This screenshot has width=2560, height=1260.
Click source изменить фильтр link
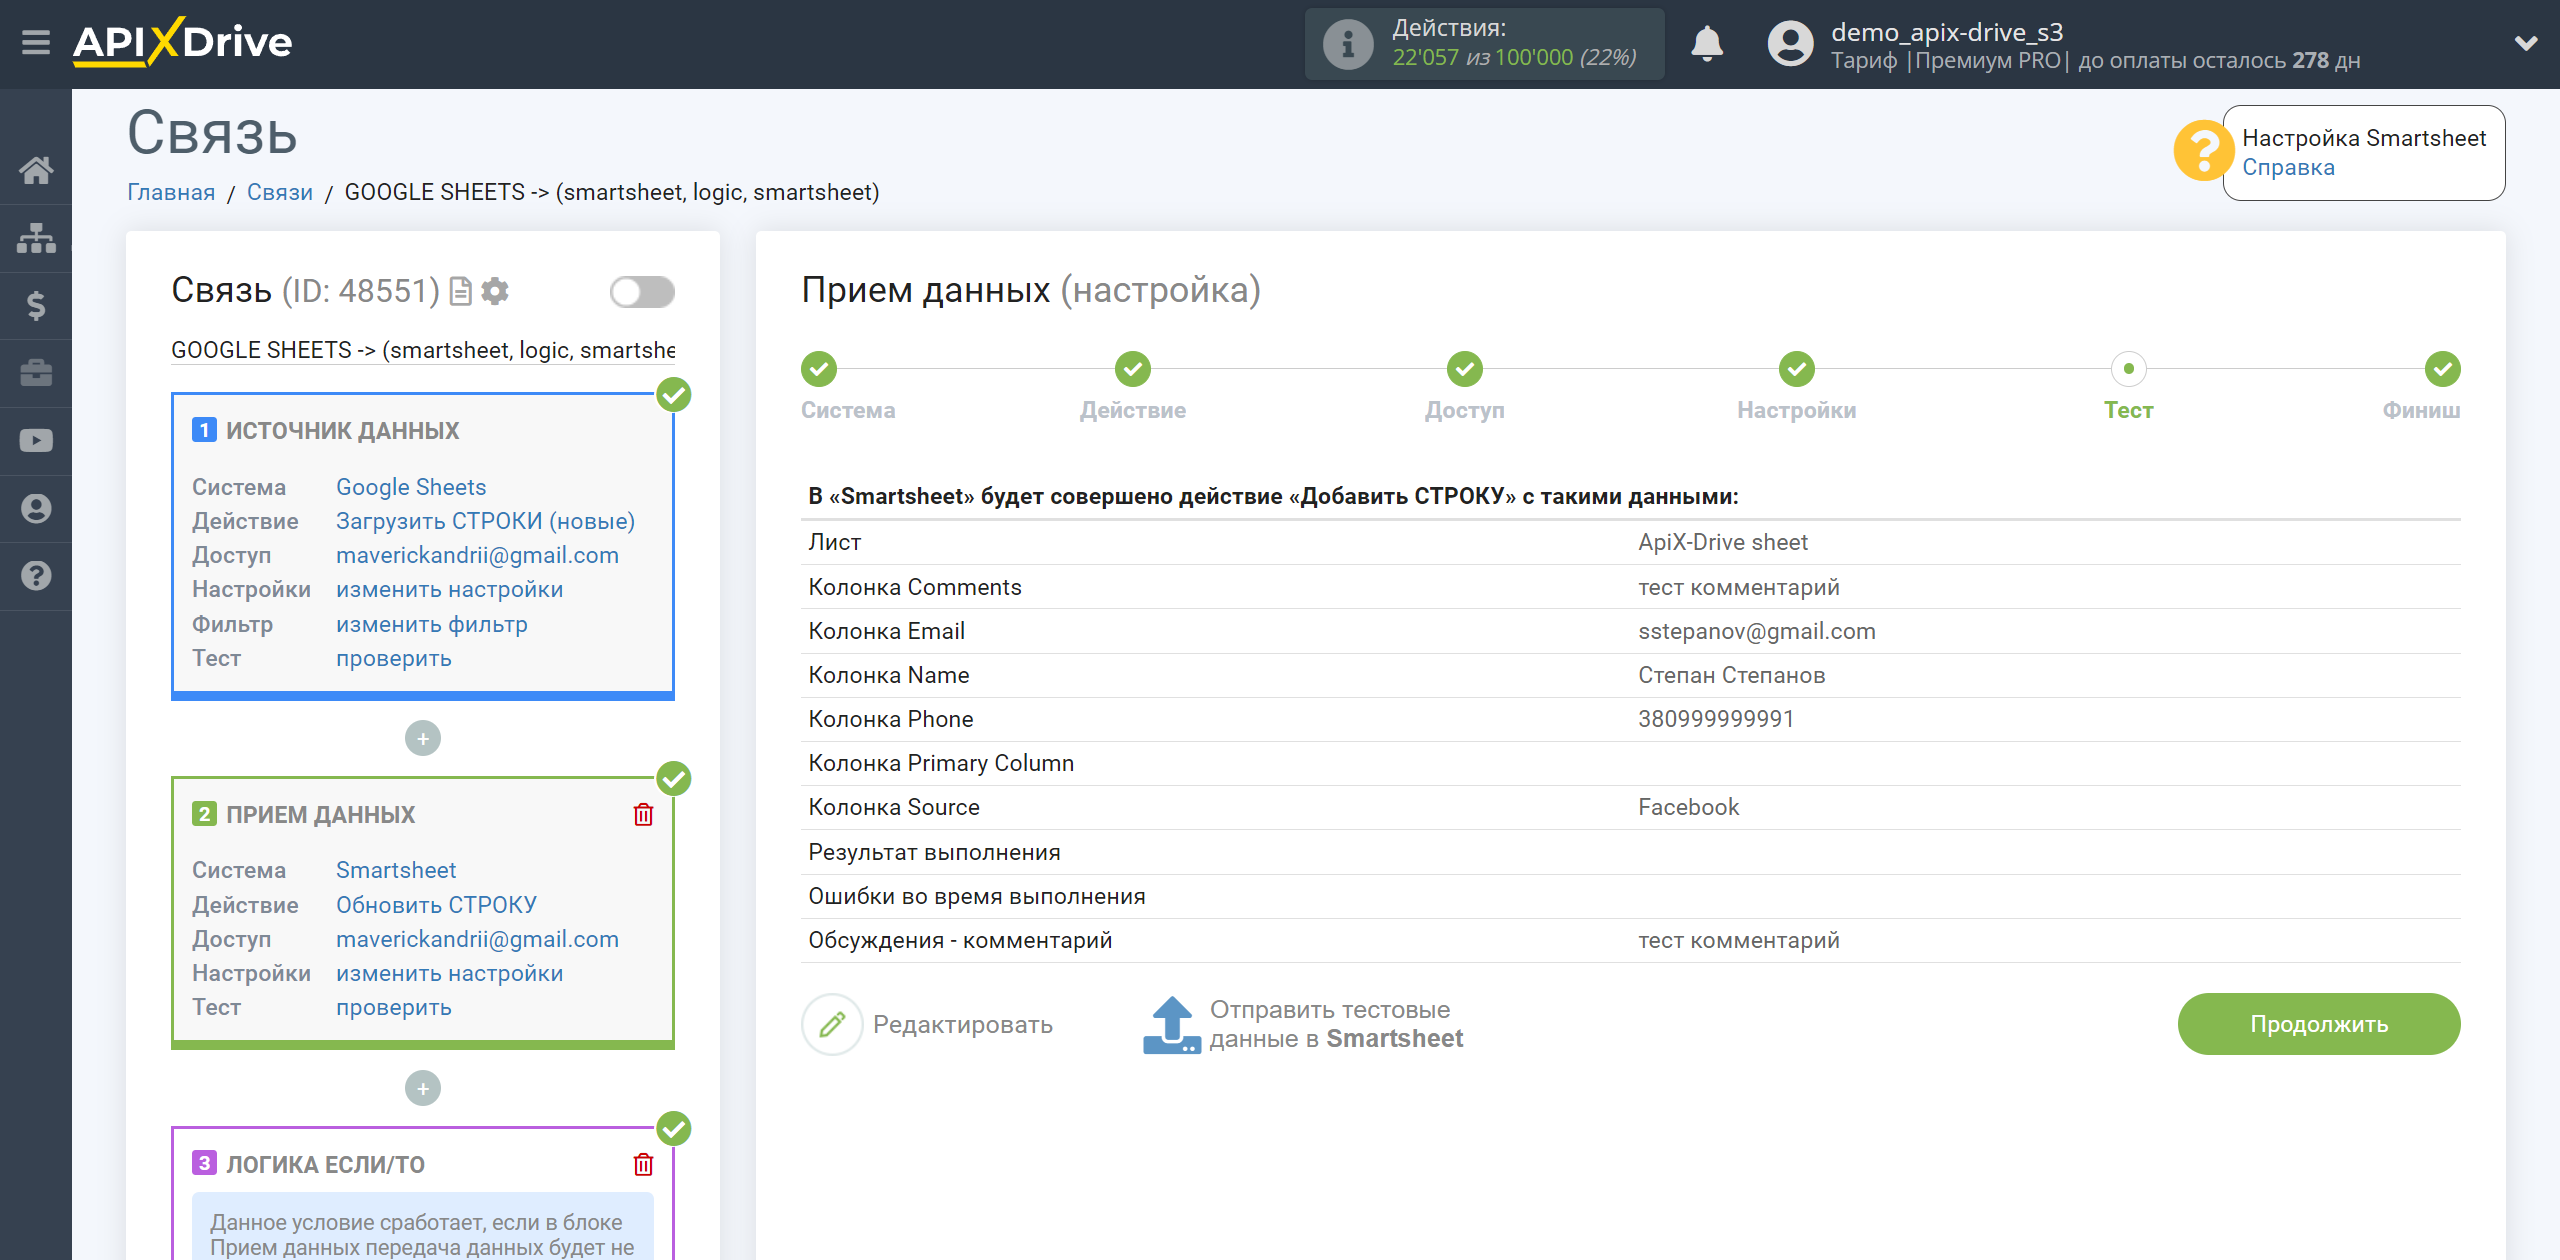coord(432,624)
